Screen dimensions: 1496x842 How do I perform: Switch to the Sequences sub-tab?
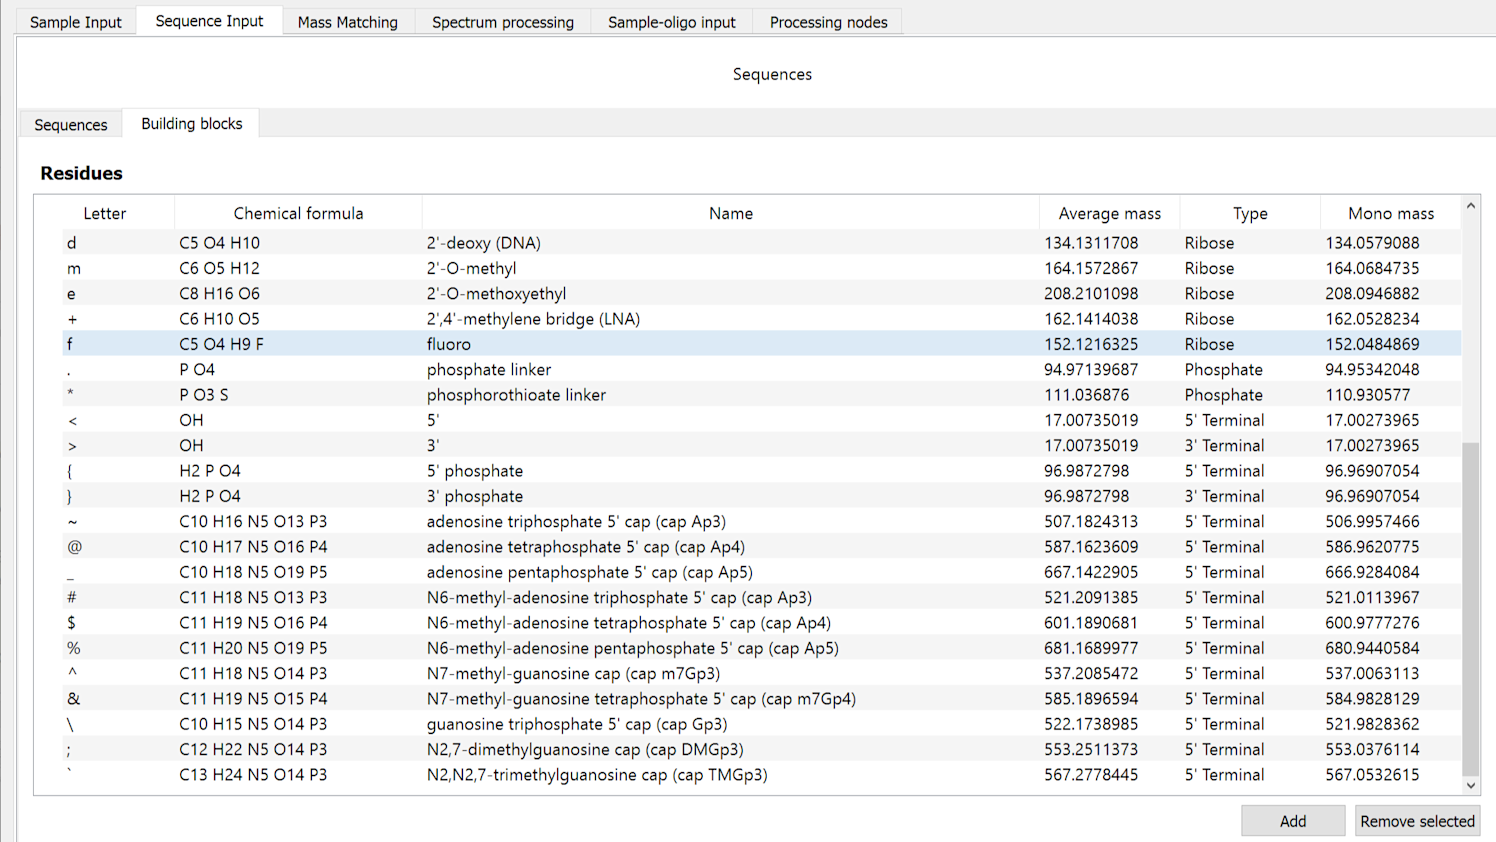pyautogui.click(x=70, y=125)
